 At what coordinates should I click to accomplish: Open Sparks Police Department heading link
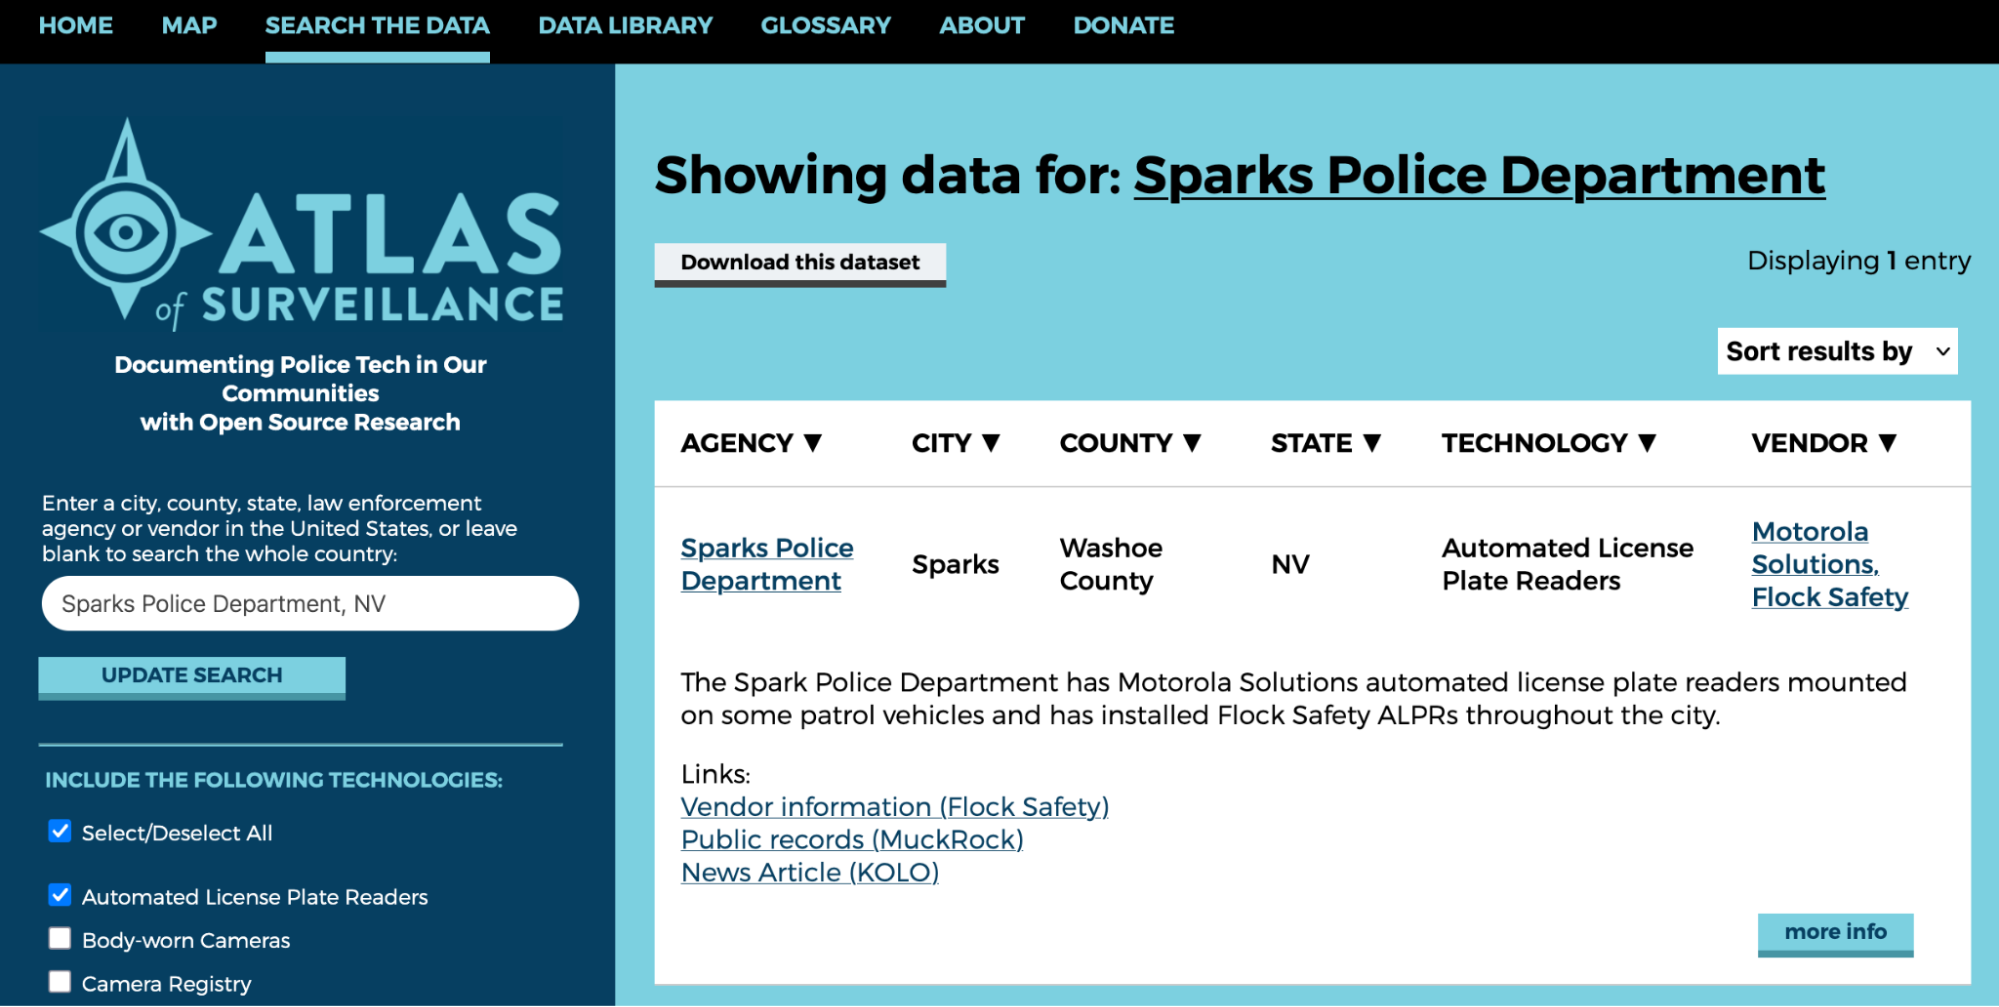click(1479, 176)
